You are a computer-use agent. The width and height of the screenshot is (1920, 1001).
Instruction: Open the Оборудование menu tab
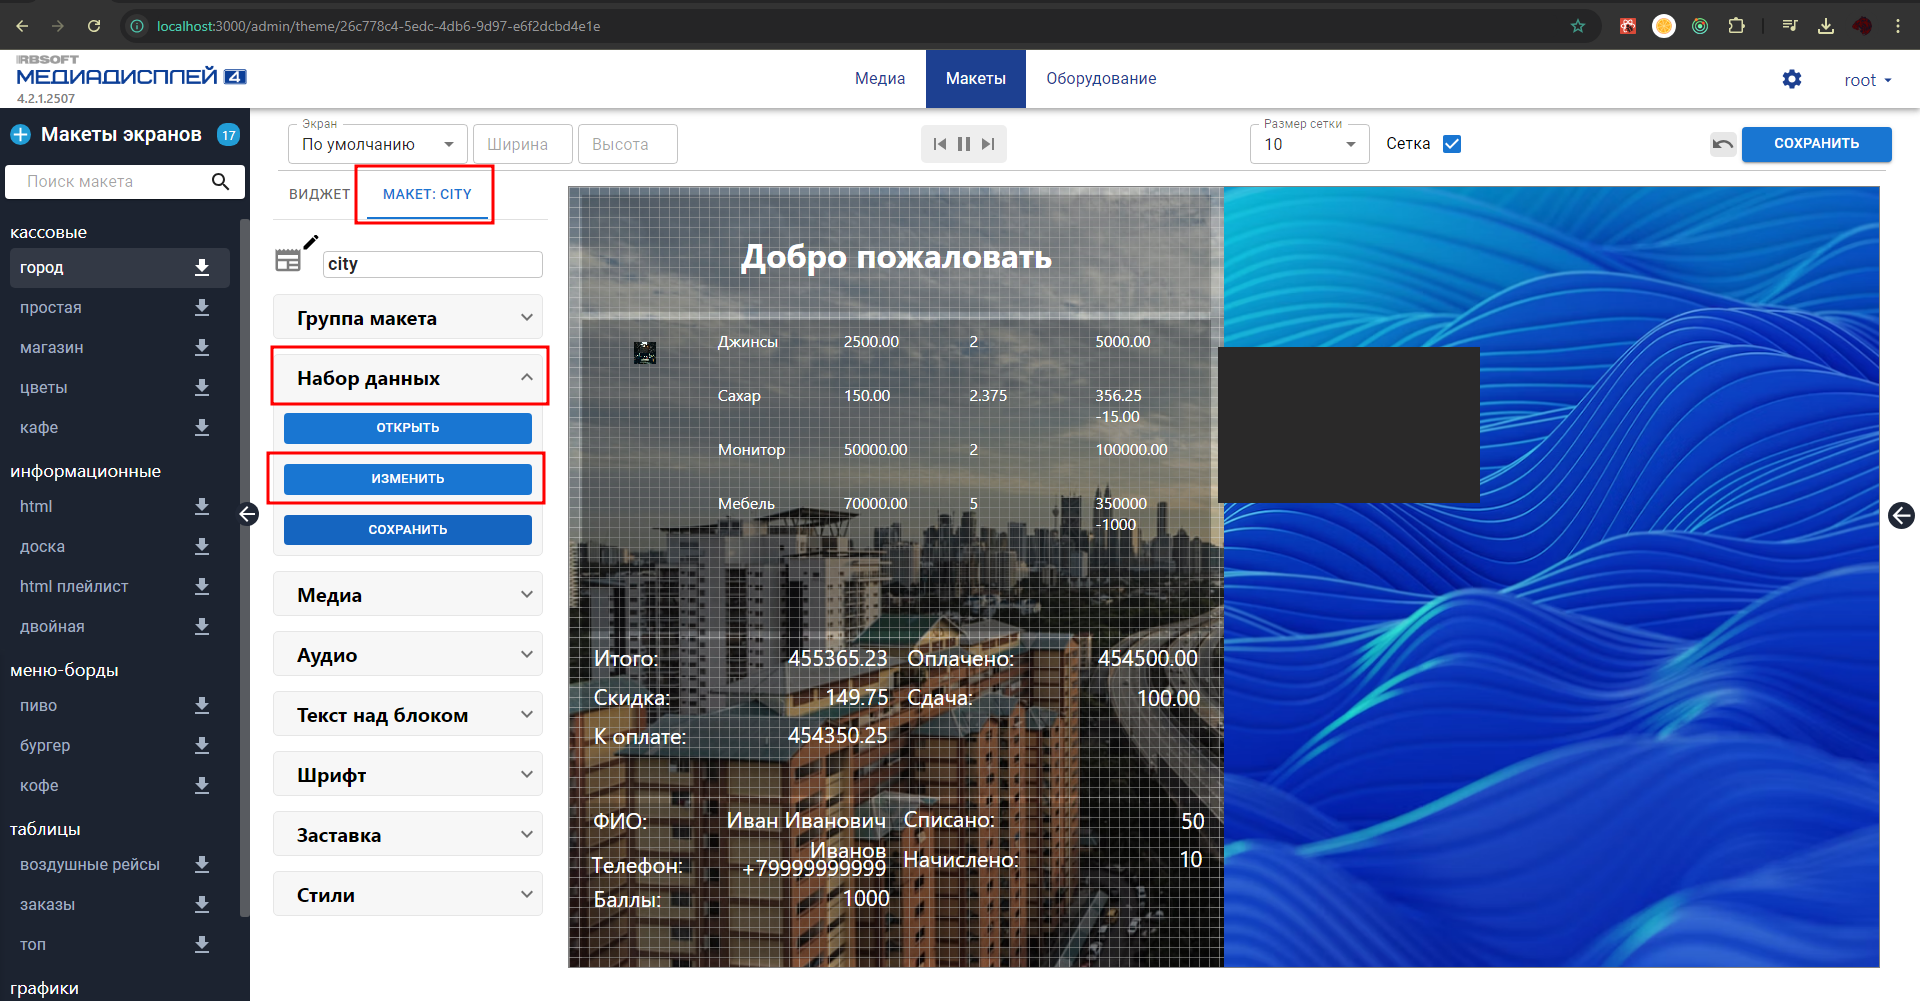tap(1101, 79)
